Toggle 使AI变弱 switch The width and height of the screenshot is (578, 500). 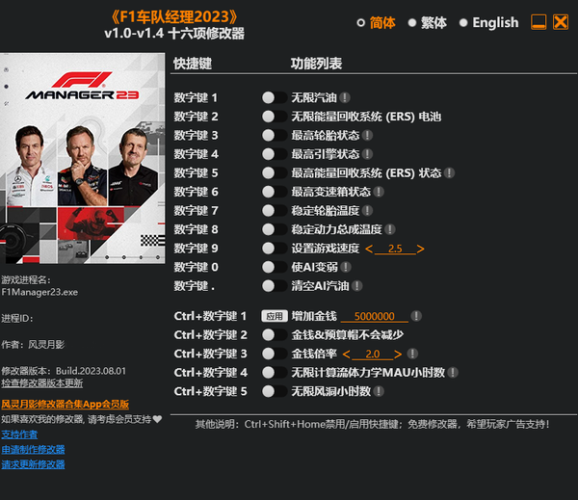pyautogui.click(x=274, y=267)
